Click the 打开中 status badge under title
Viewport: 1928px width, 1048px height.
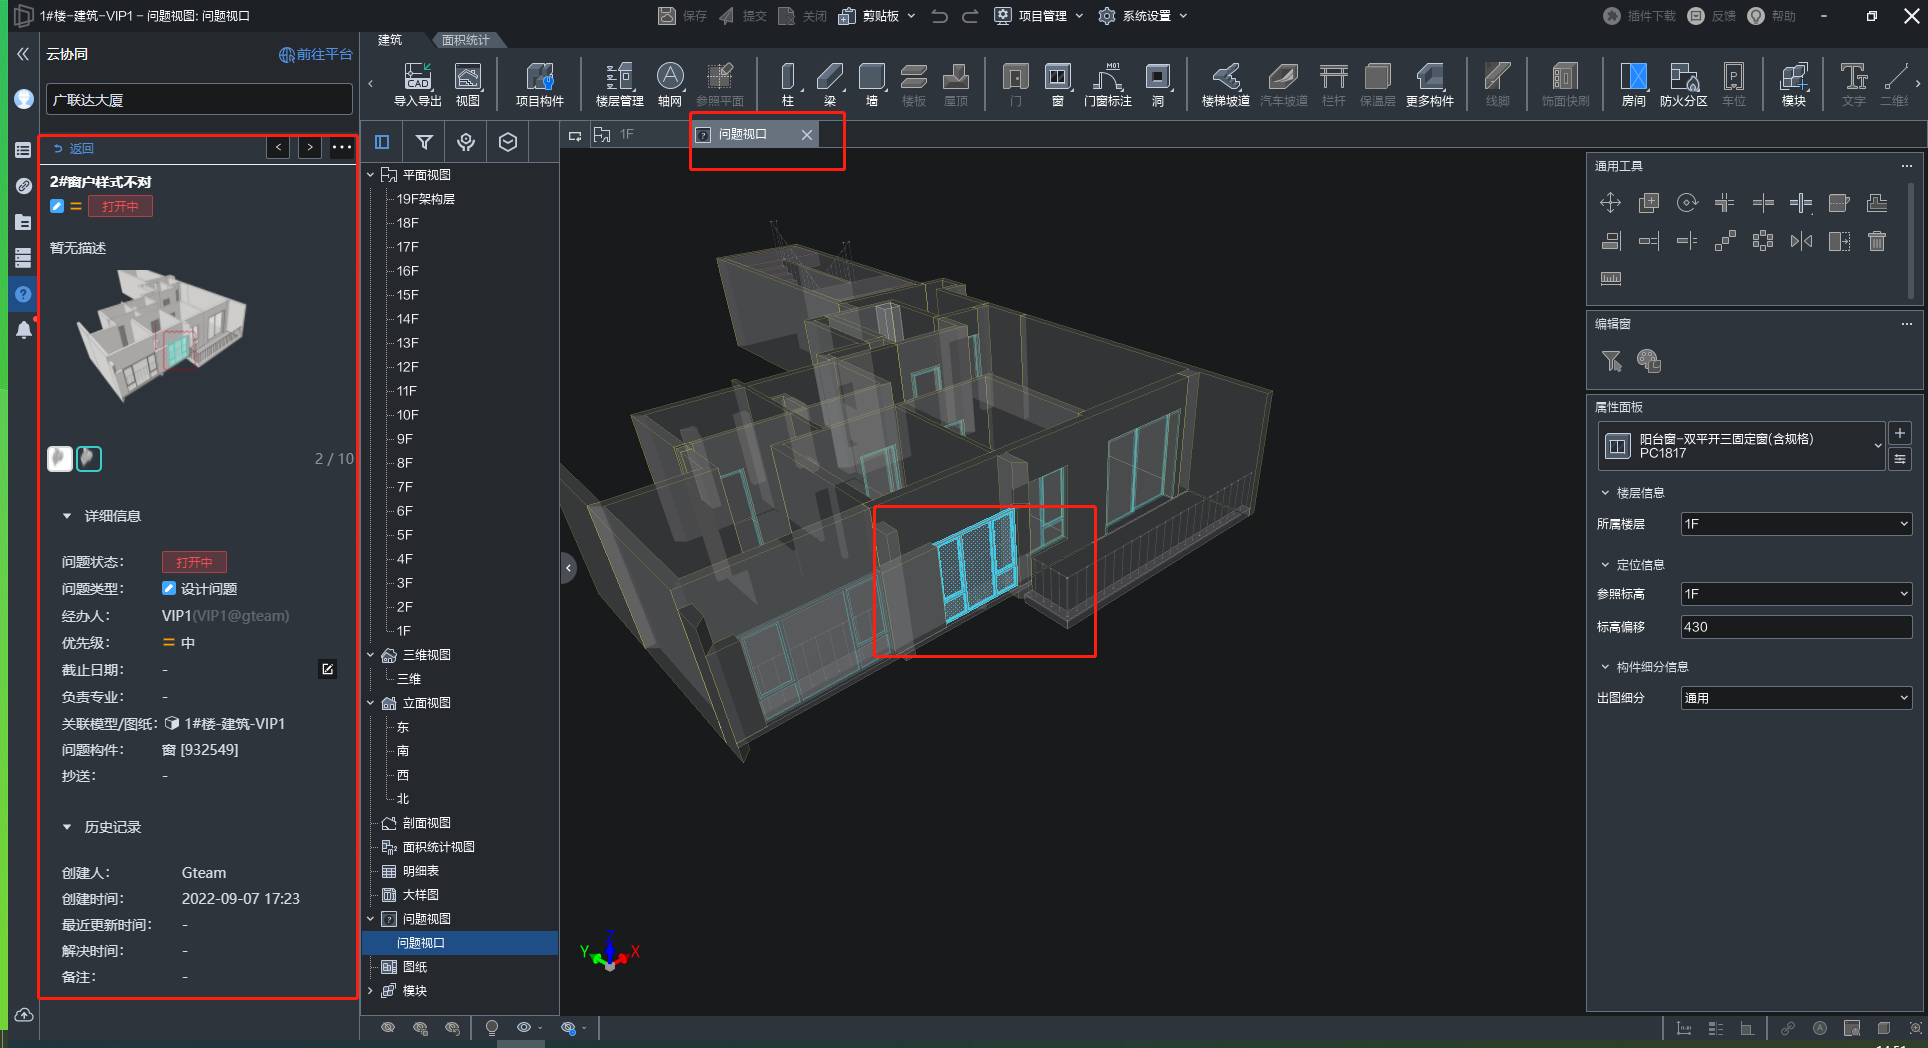[120, 206]
